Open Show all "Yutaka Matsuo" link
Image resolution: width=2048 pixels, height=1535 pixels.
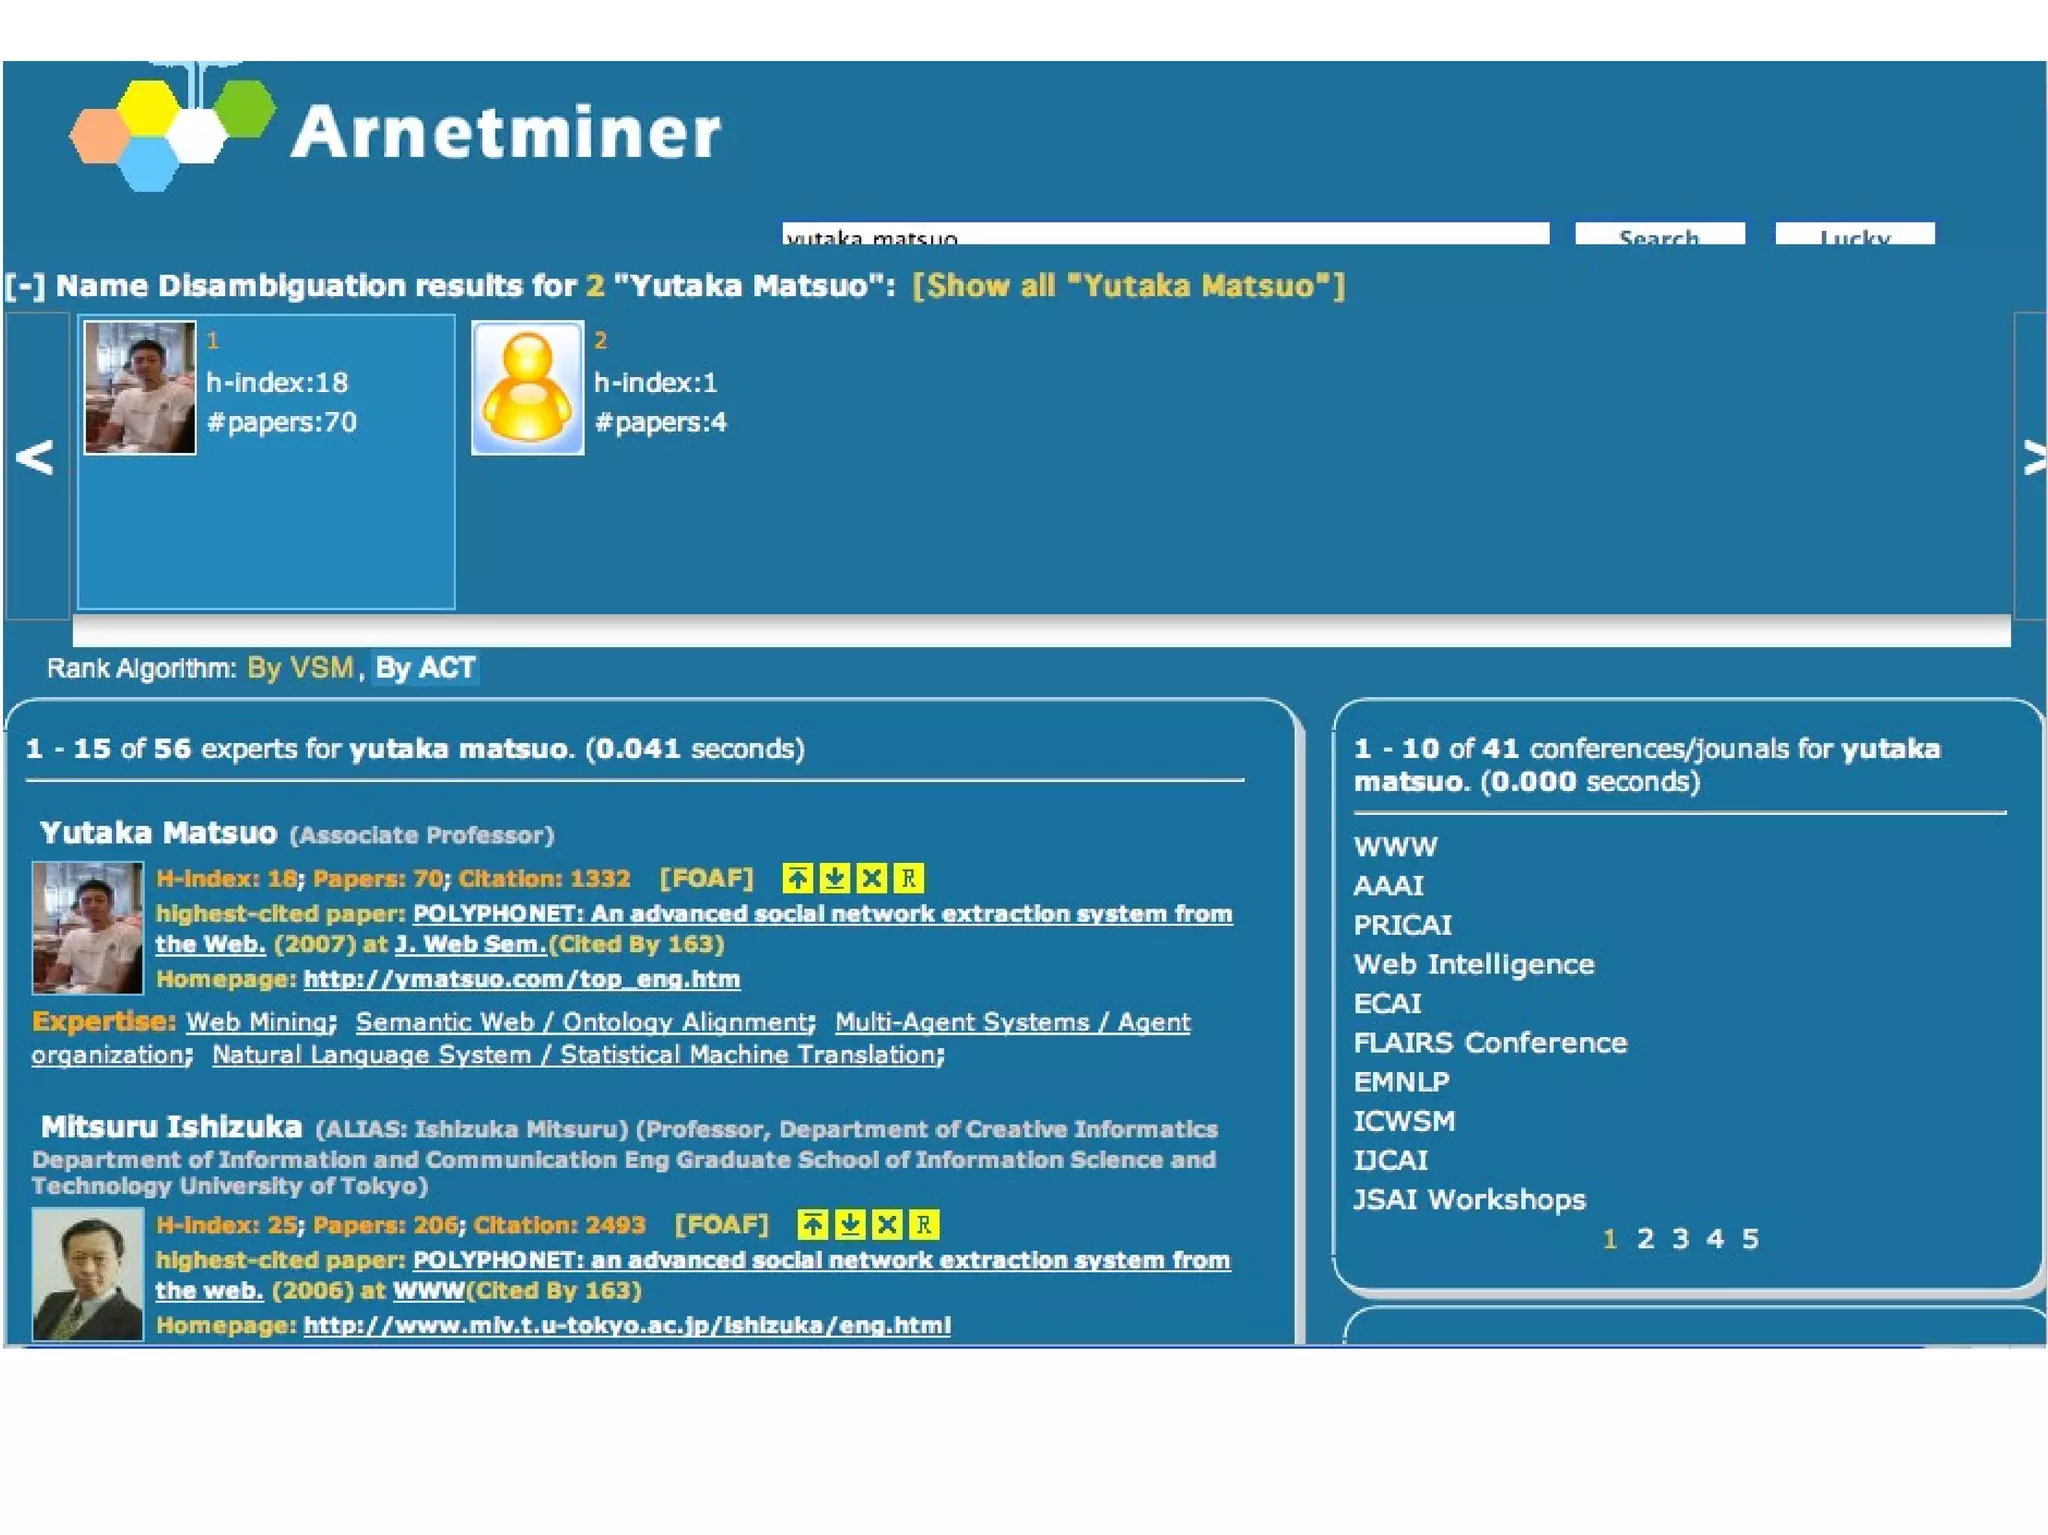(x=1128, y=286)
